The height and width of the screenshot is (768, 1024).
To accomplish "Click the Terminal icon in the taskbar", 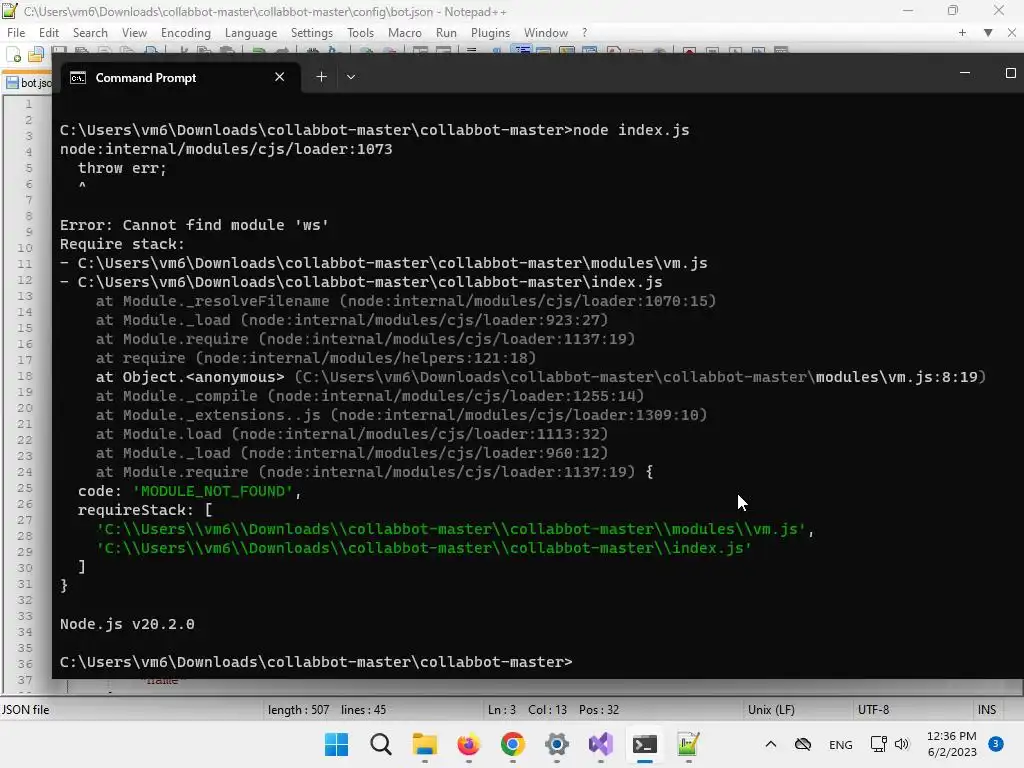I will pyautogui.click(x=645, y=744).
